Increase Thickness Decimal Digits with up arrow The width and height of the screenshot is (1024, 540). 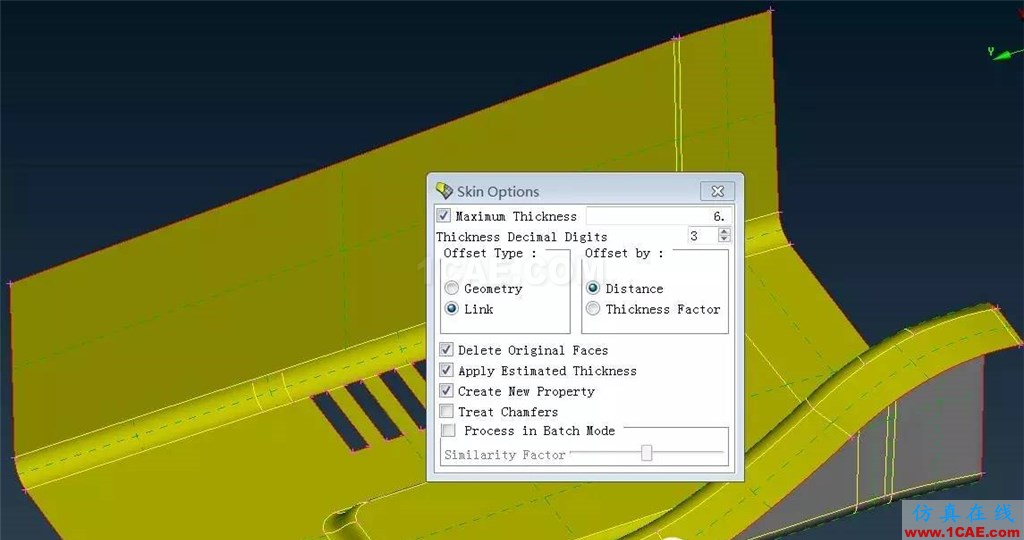click(x=724, y=232)
